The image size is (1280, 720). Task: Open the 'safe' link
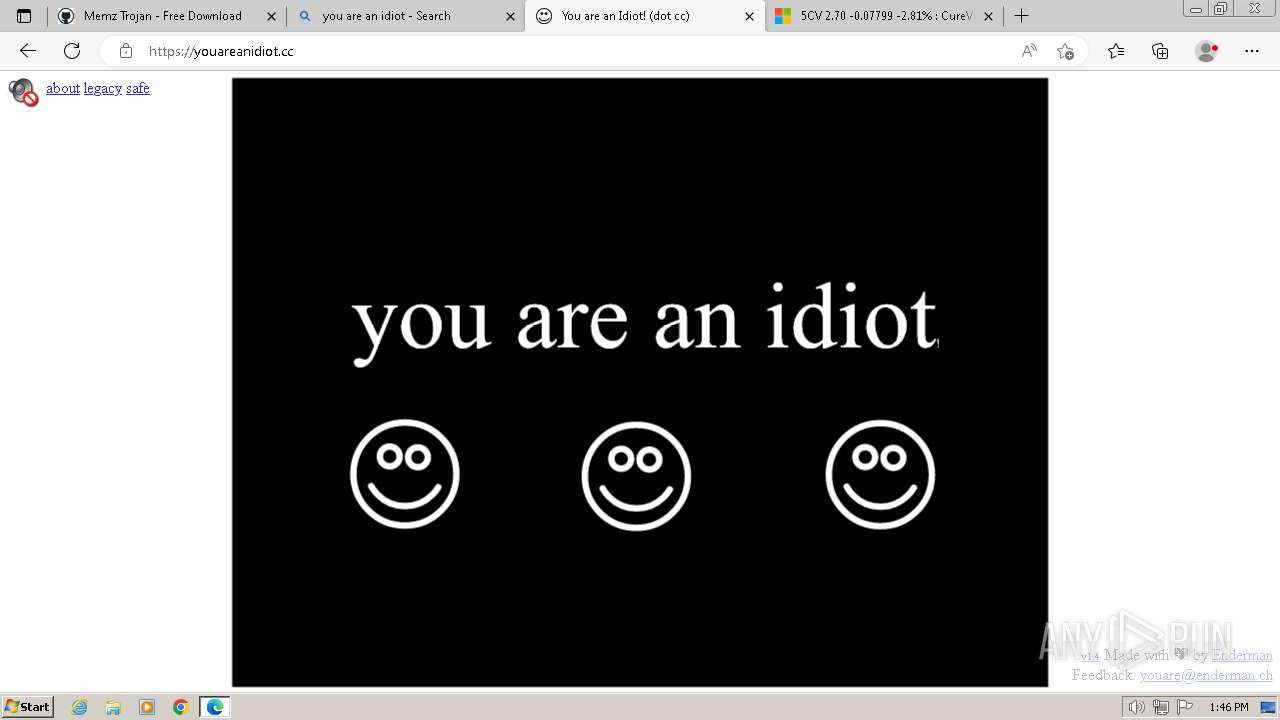click(138, 89)
